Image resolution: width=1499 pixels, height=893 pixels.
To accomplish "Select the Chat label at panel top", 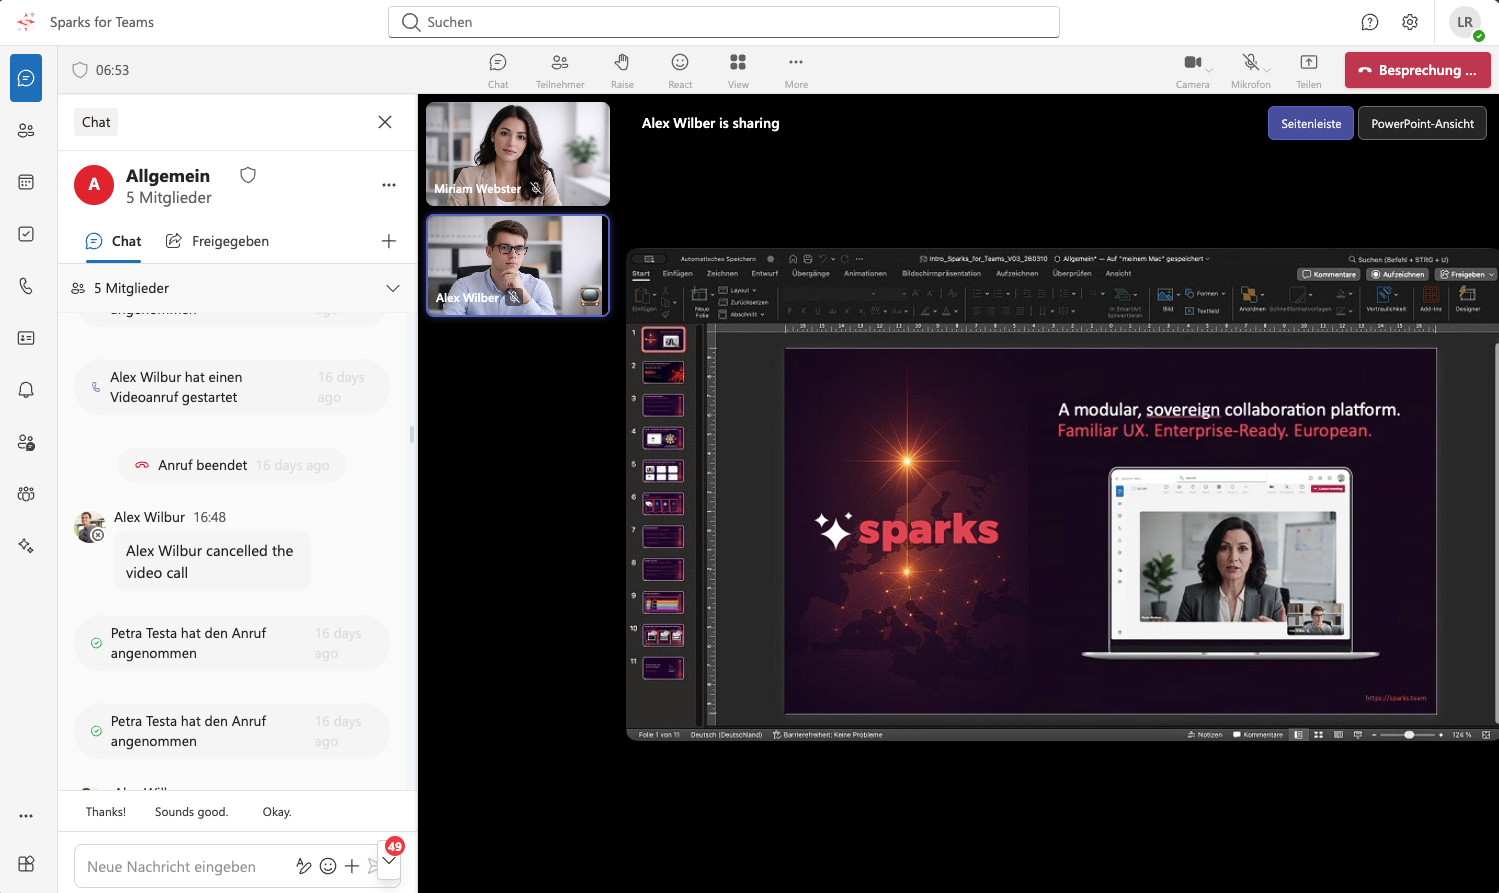I will point(96,122).
